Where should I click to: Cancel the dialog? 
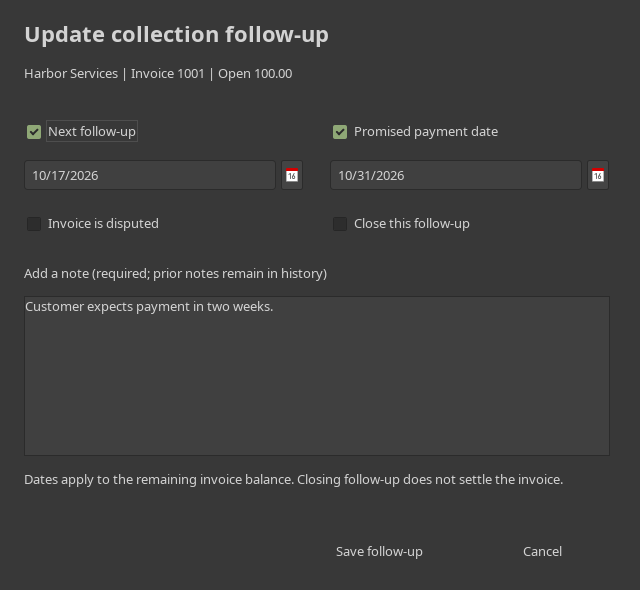(542, 552)
